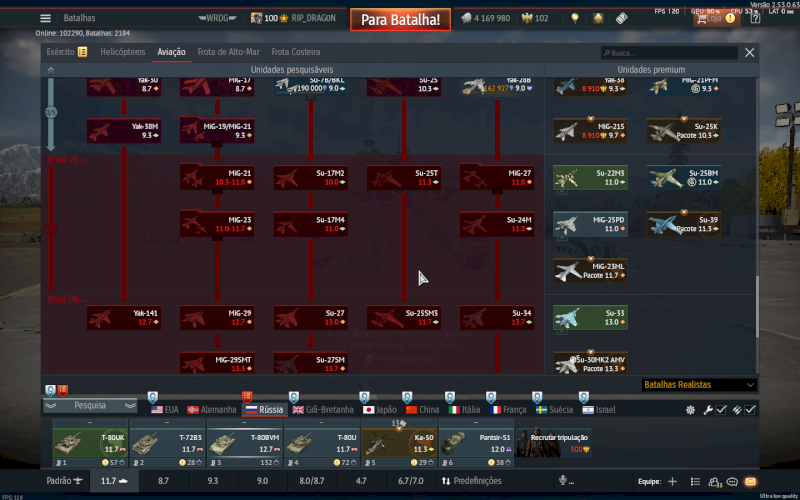Click Golden Eagles balance 102

coord(535,18)
